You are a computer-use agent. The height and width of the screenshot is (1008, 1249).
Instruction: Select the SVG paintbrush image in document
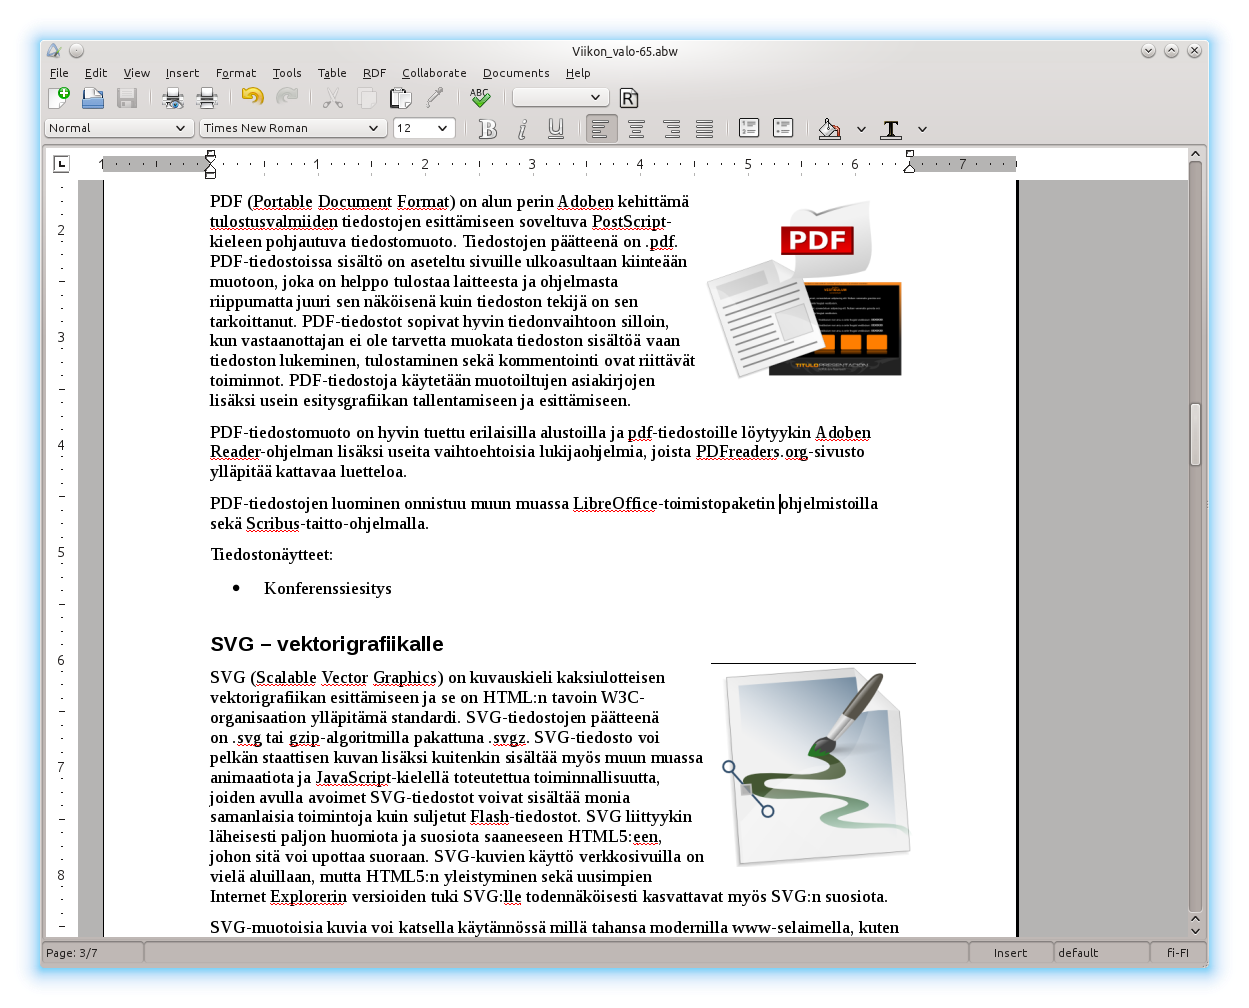815,767
